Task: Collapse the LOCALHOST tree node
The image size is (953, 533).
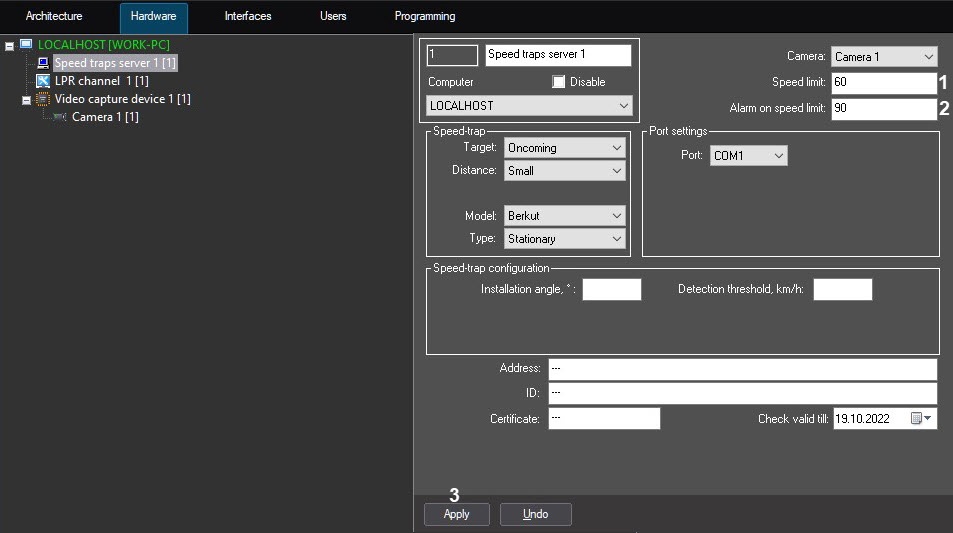Action: [9, 46]
